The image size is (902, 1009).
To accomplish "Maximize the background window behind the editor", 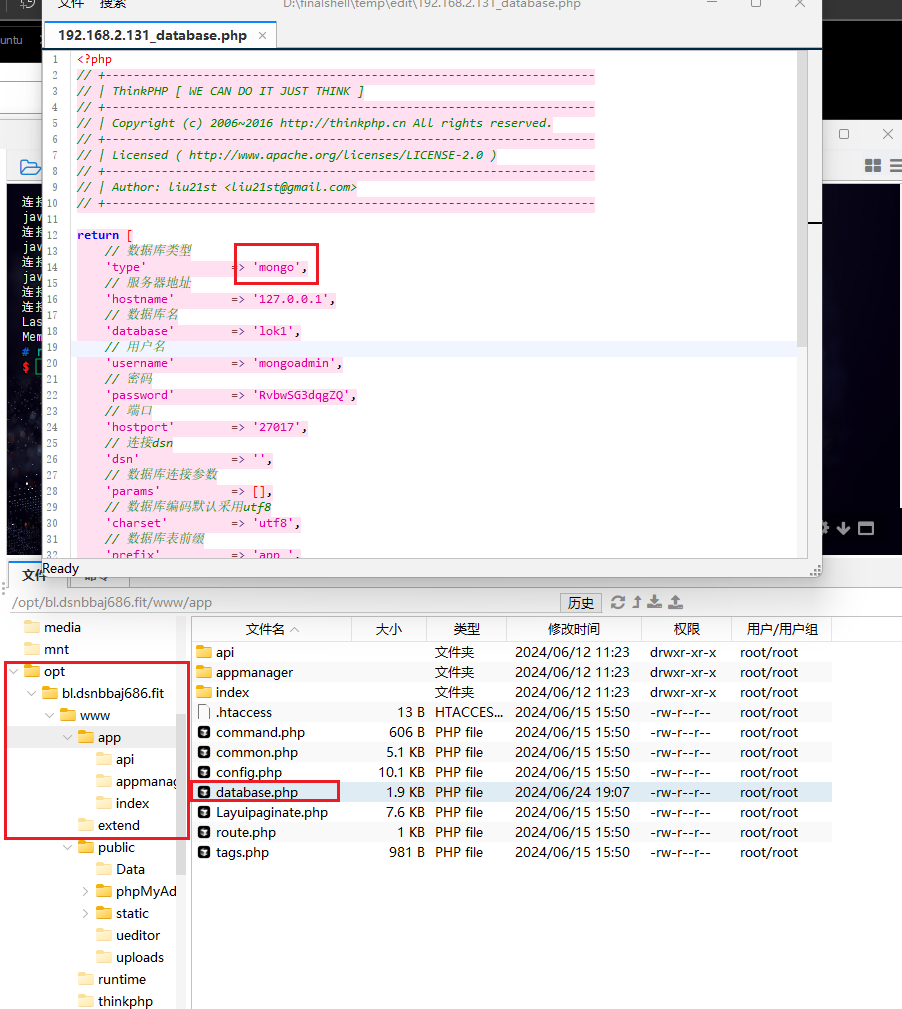I will pos(844,134).
